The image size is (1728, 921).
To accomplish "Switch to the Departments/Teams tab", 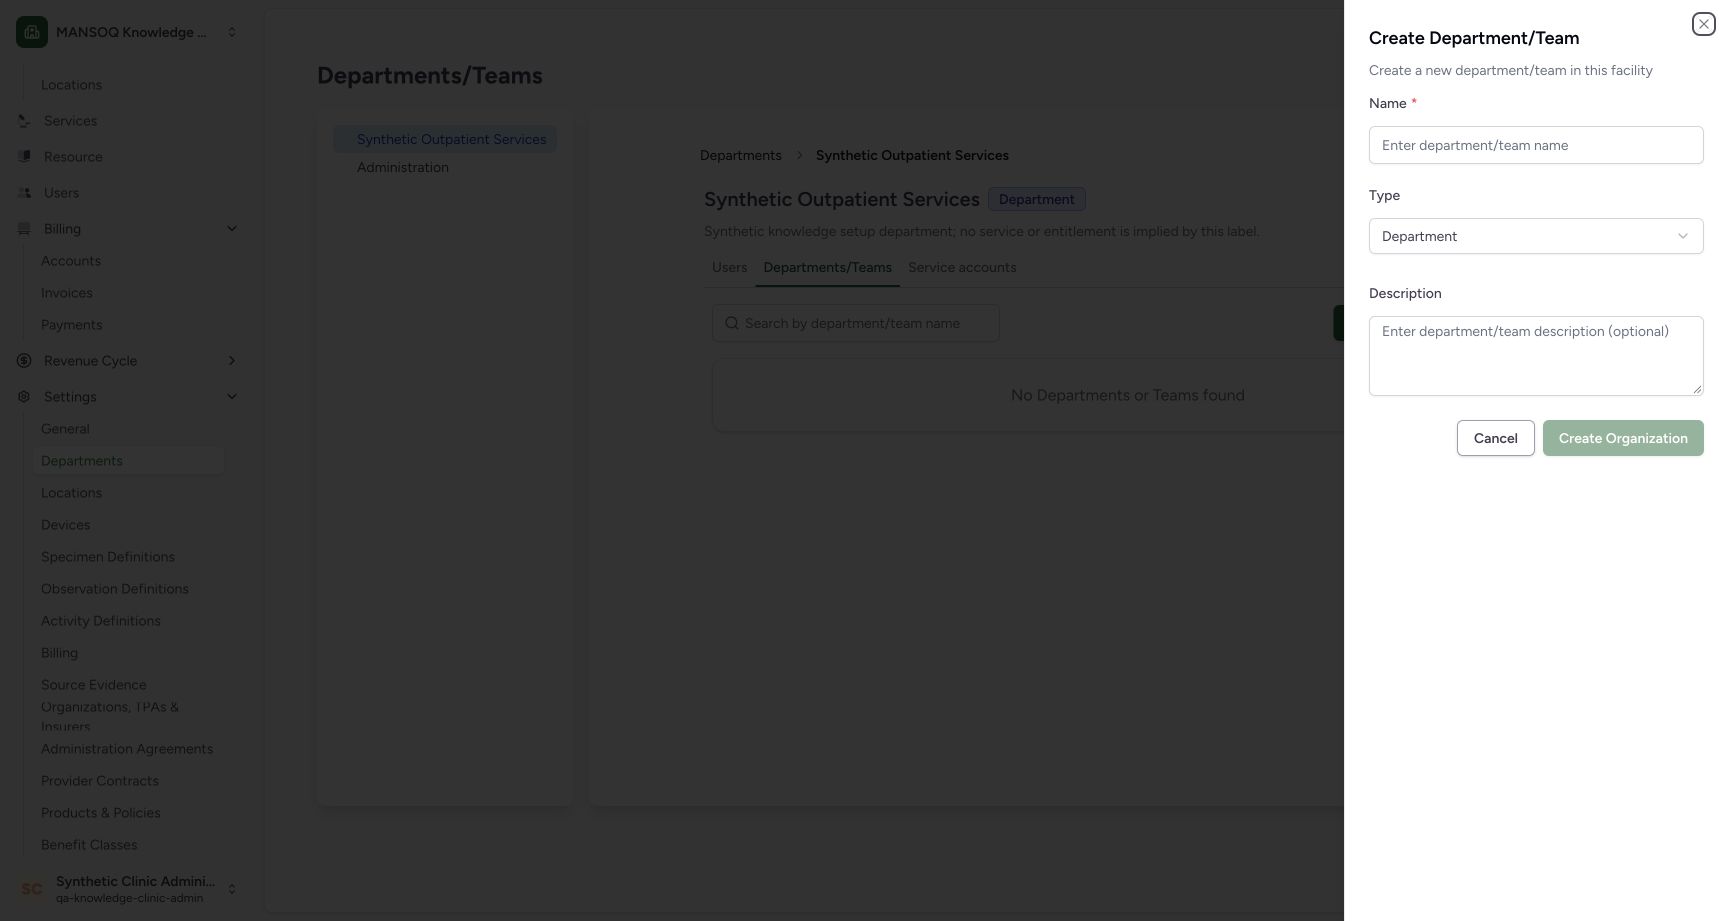I will (x=827, y=268).
